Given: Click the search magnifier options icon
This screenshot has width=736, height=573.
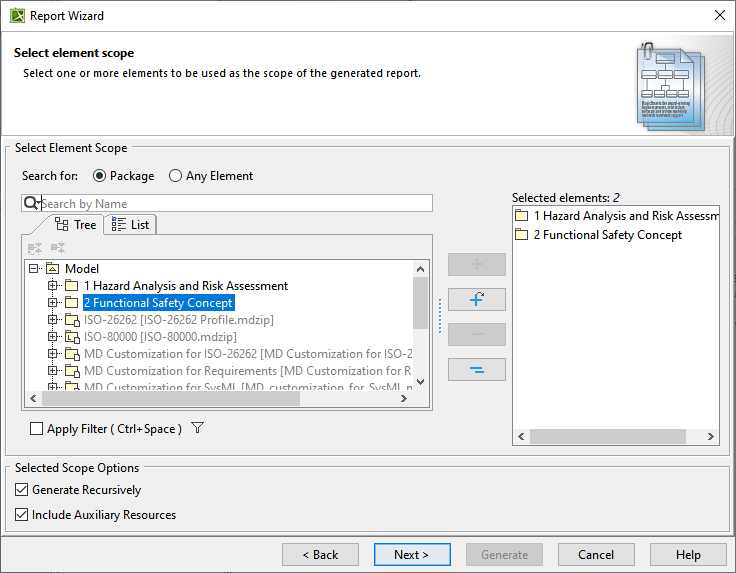Looking at the screenshot, I should pyautogui.click(x=31, y=204).
